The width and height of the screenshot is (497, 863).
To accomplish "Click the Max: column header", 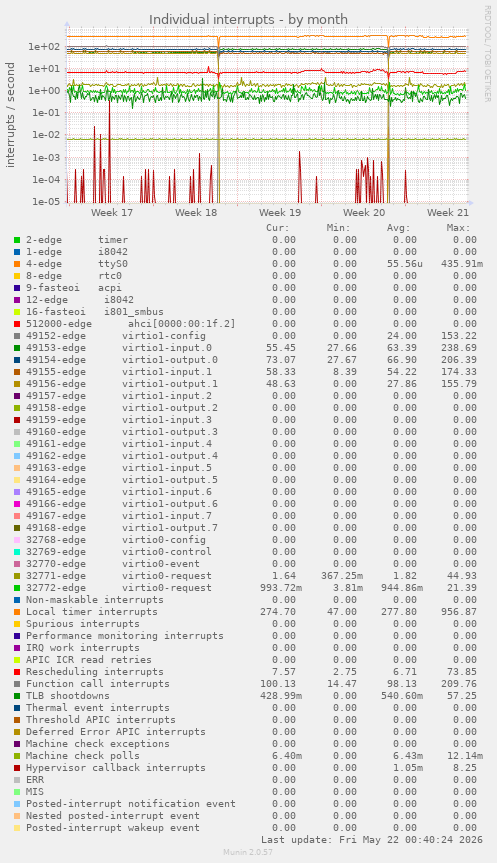I will [x=458, y=228].
